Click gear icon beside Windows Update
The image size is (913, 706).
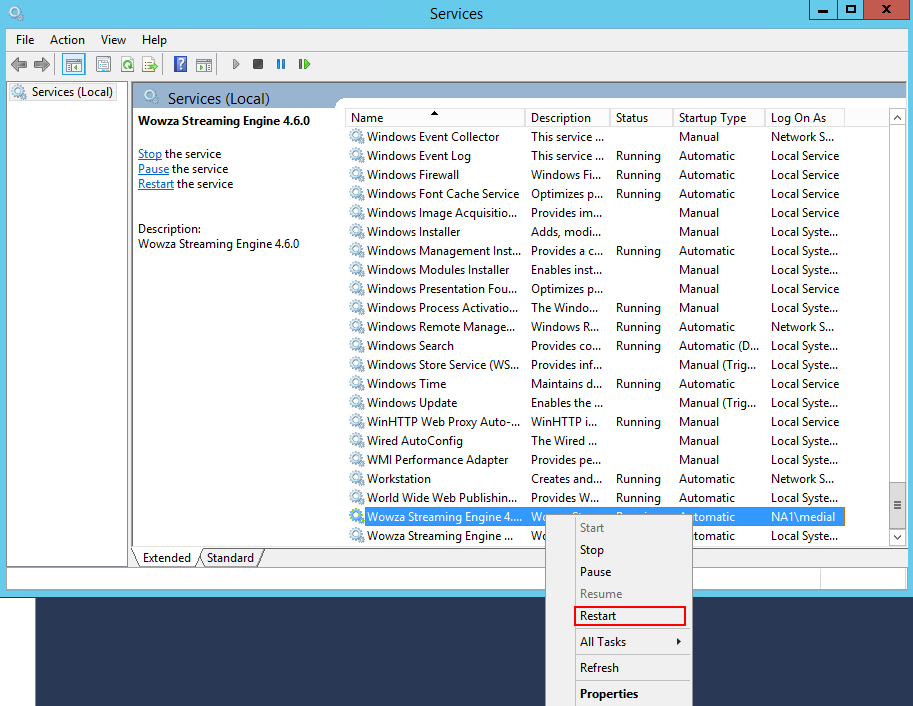point(356,403)
